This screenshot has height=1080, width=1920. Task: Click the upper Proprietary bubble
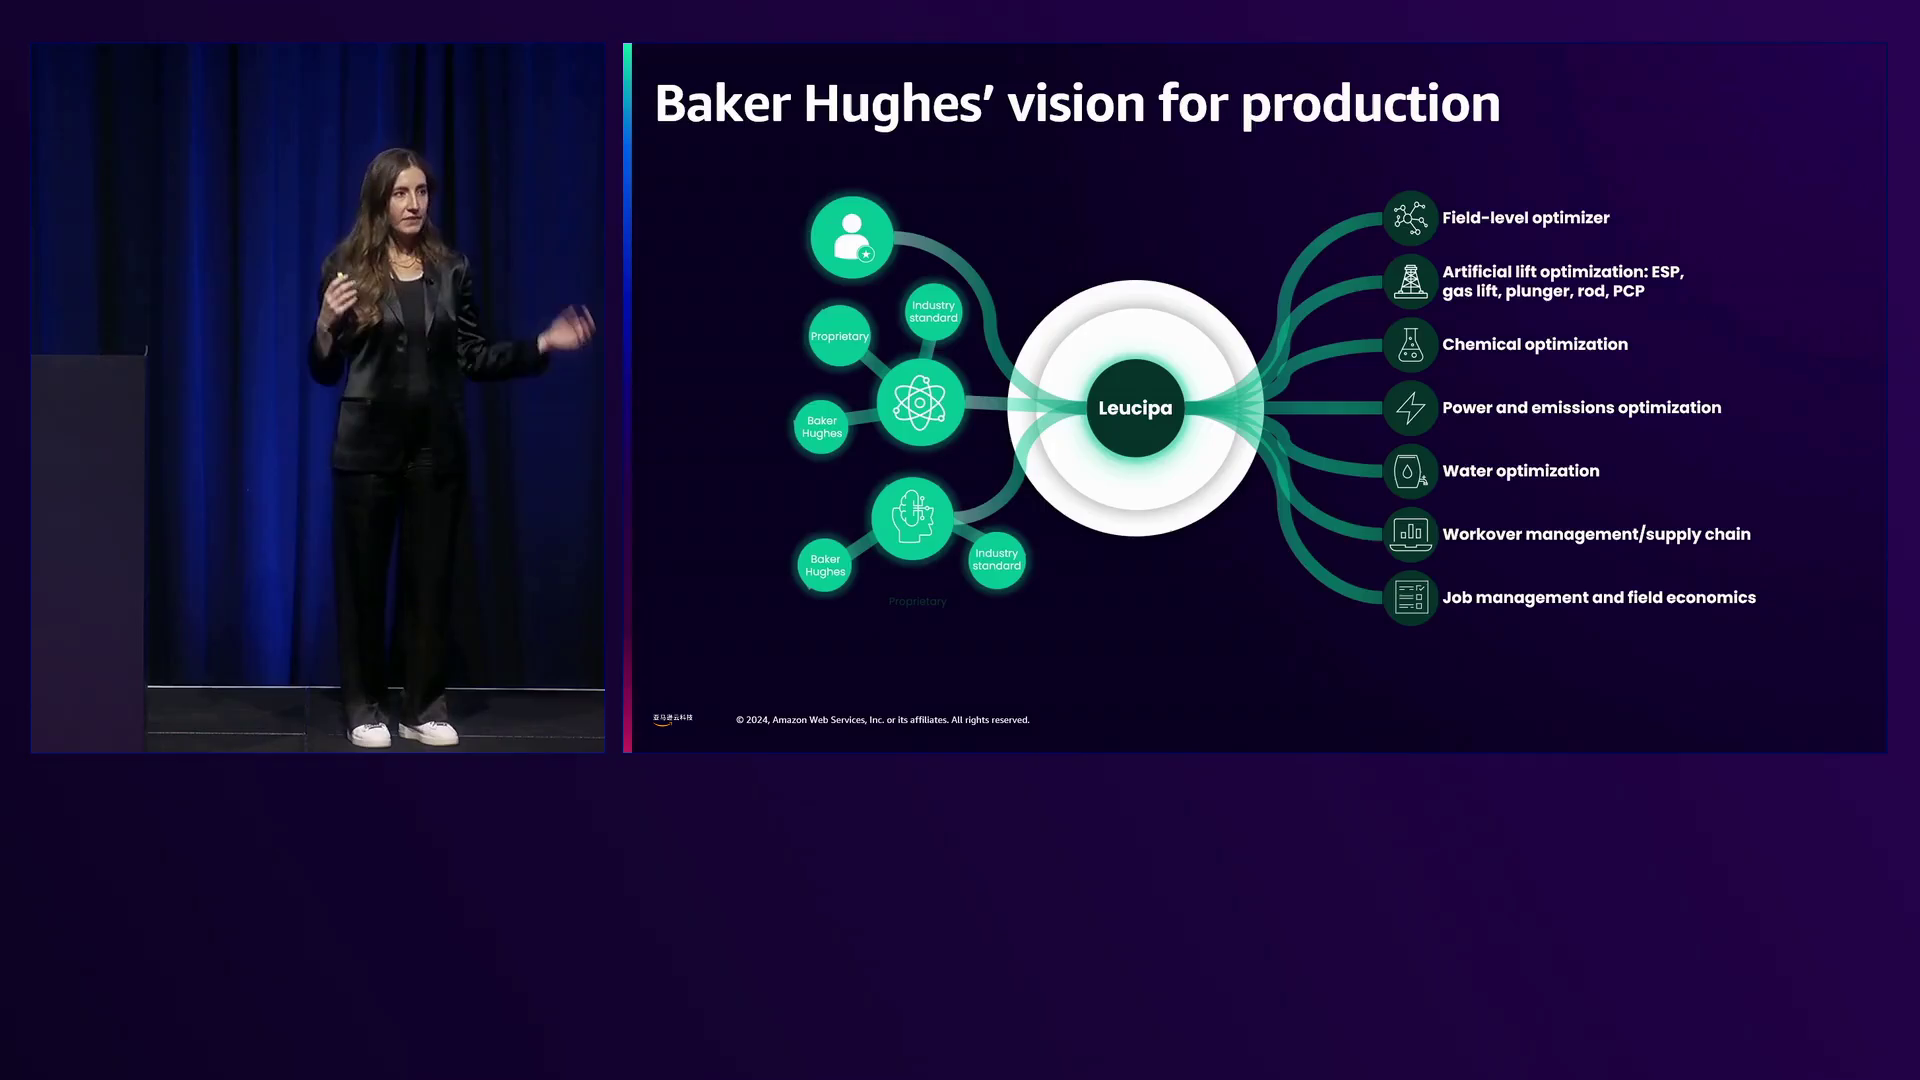[839, 337]
